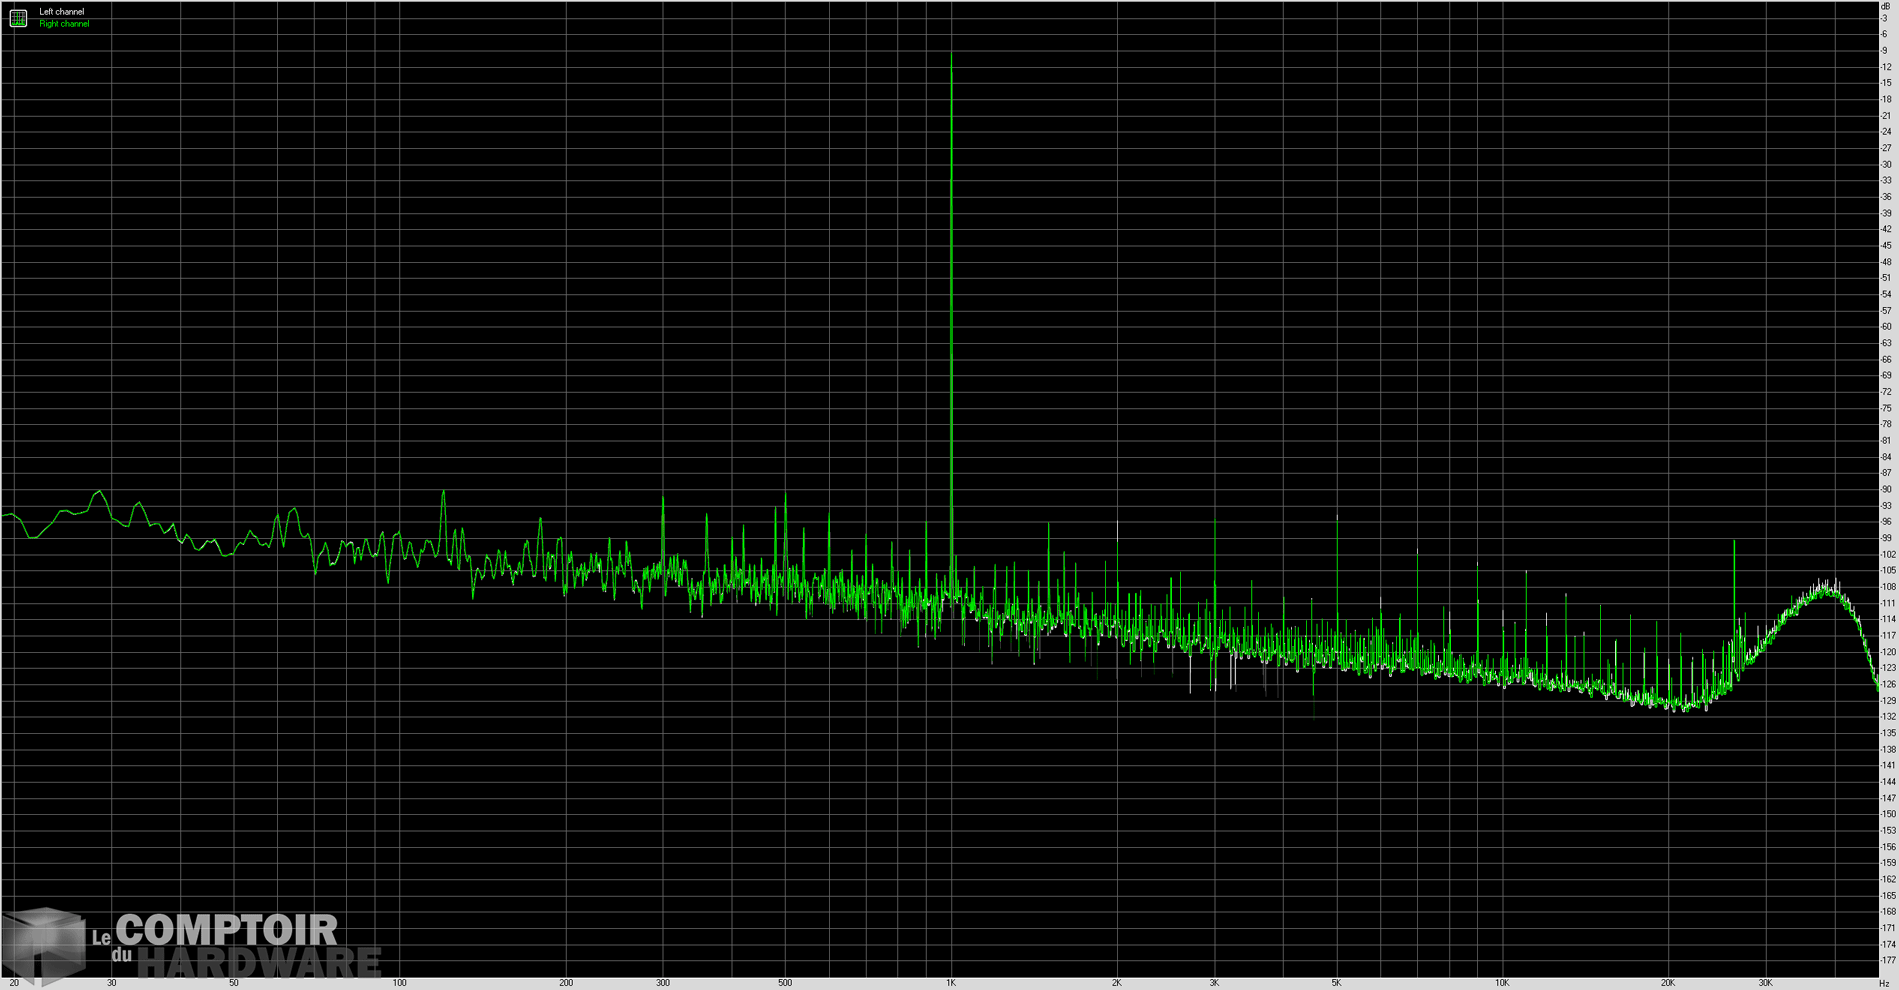Viewport: 1899px width, 990px height.
Task: Click the 5K frequency axis label
Action: (1336, 983)
